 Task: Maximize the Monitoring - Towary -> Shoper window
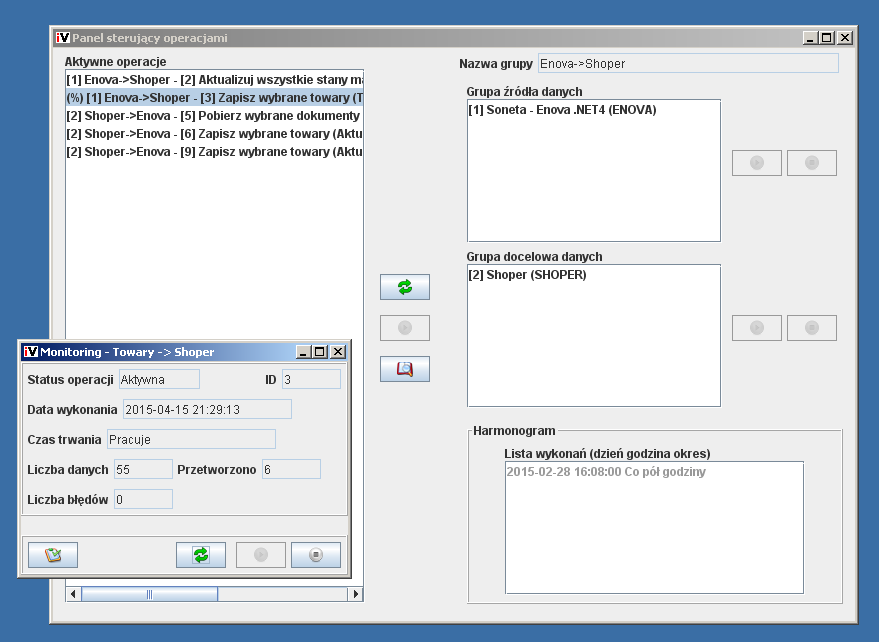[x=320, y=352]
